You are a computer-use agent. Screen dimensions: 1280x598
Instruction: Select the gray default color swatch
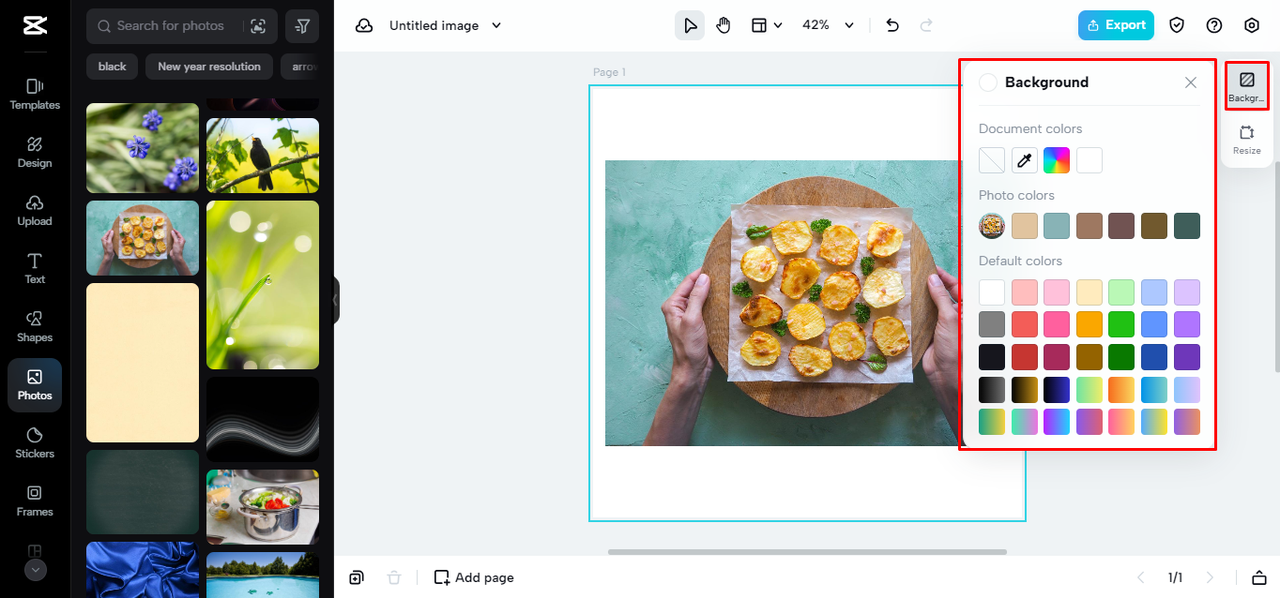click(992, 324)
